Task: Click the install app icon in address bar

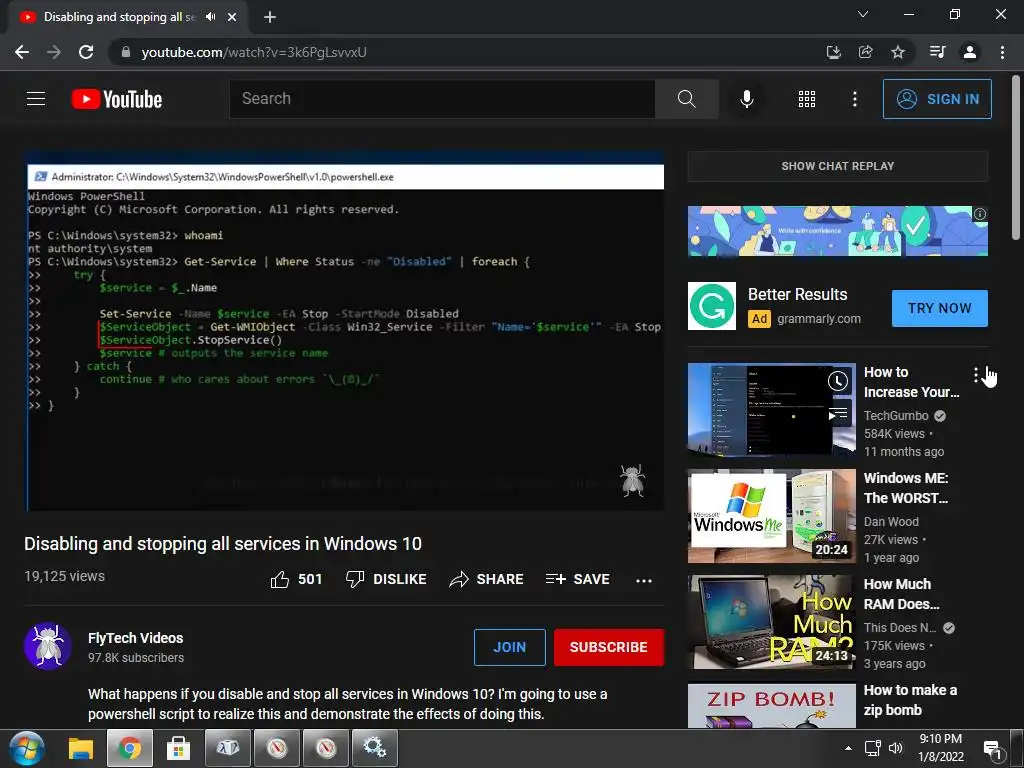Action: (x=833, y=52)
